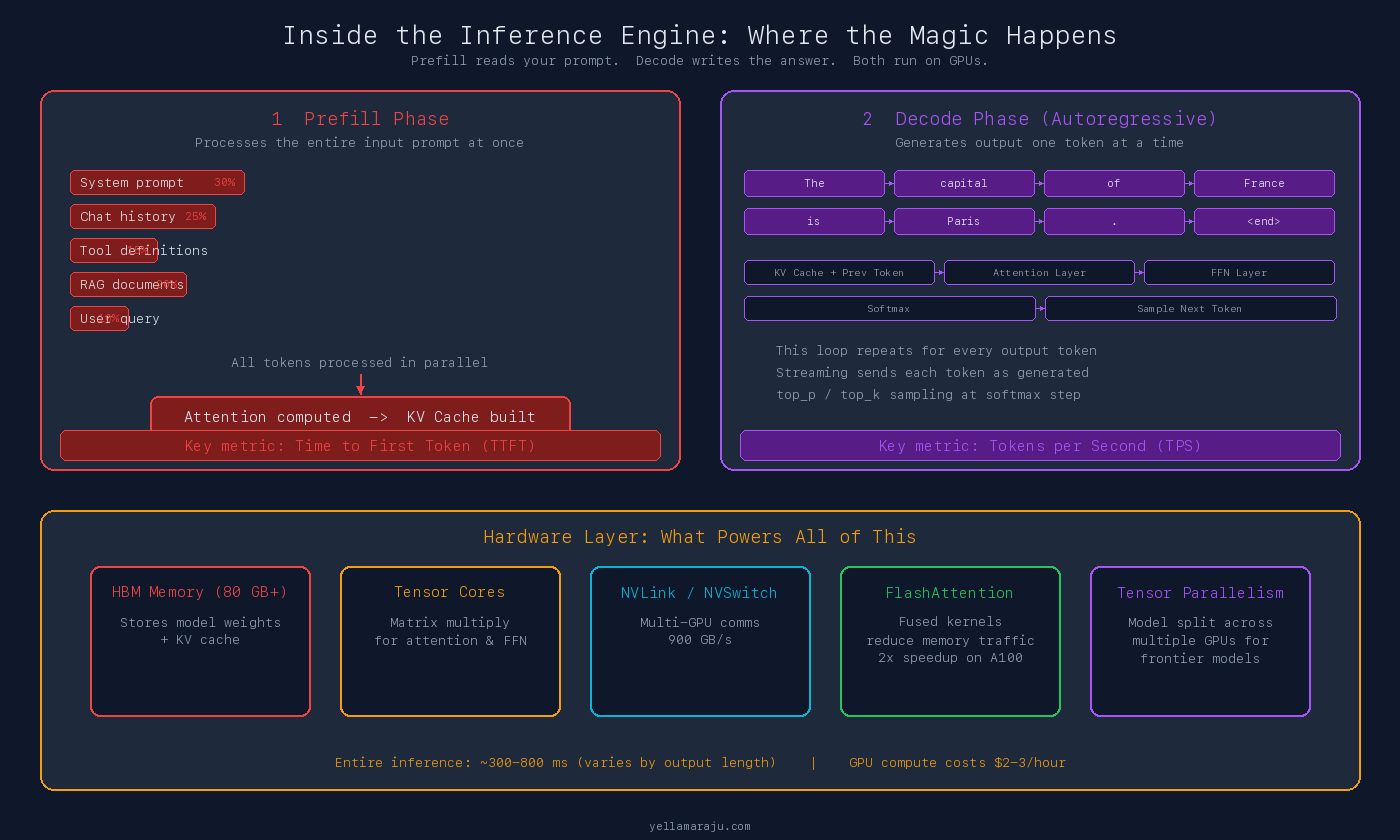1400x840 pixels.
Task: Switch to the Prefill Phase panel
Action: click(359, 118)
